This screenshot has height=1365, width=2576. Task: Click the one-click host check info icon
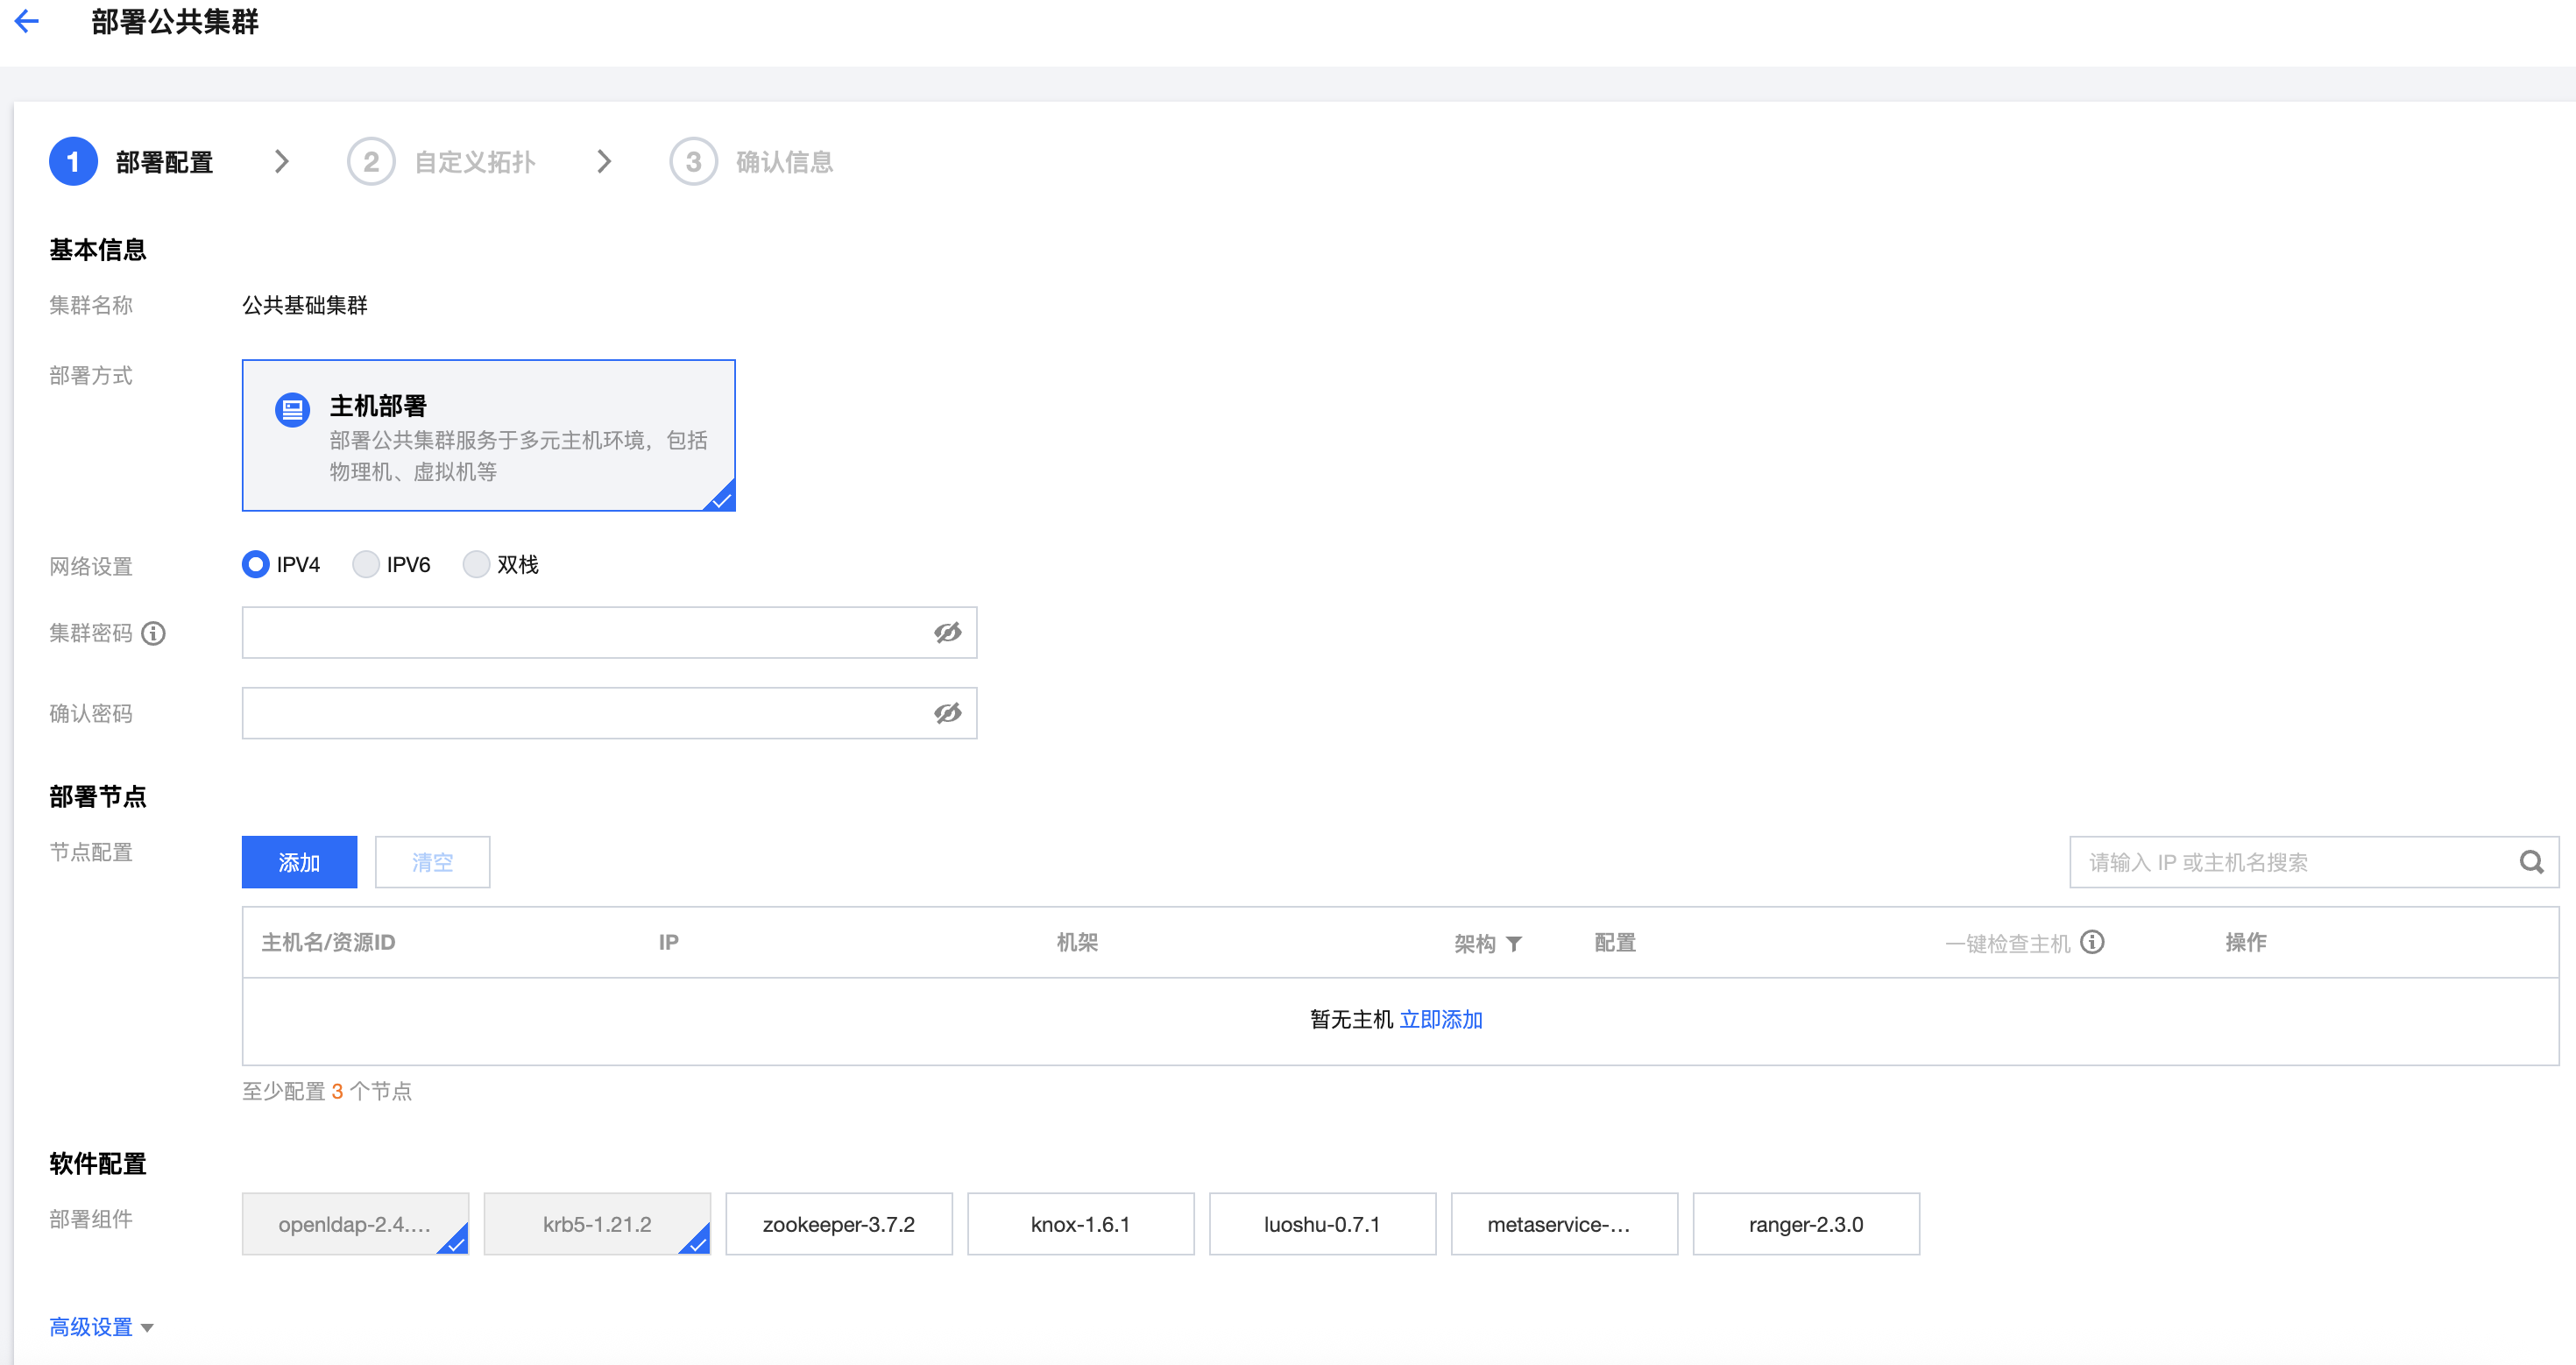point(2092,942)
